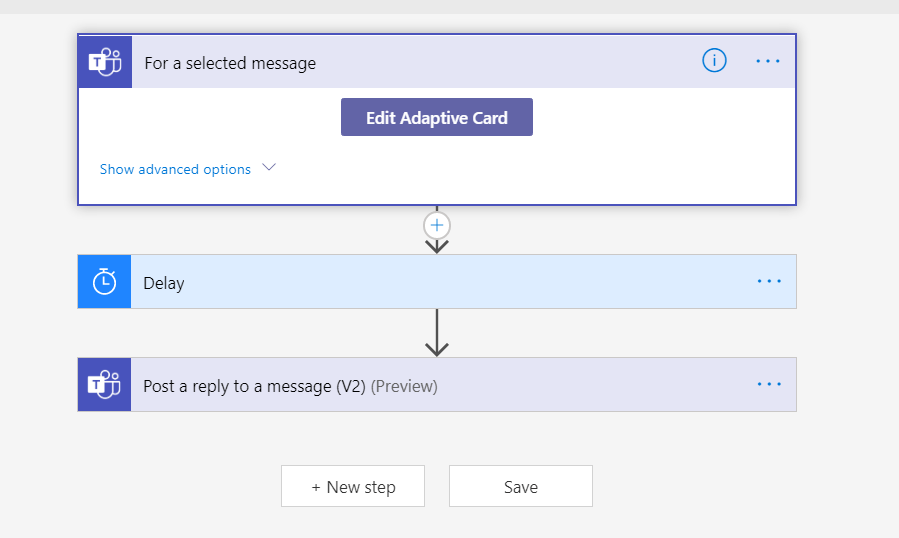Click the Teams icon on the Post a reply action
899x538 pixels.
click(105, 385)
